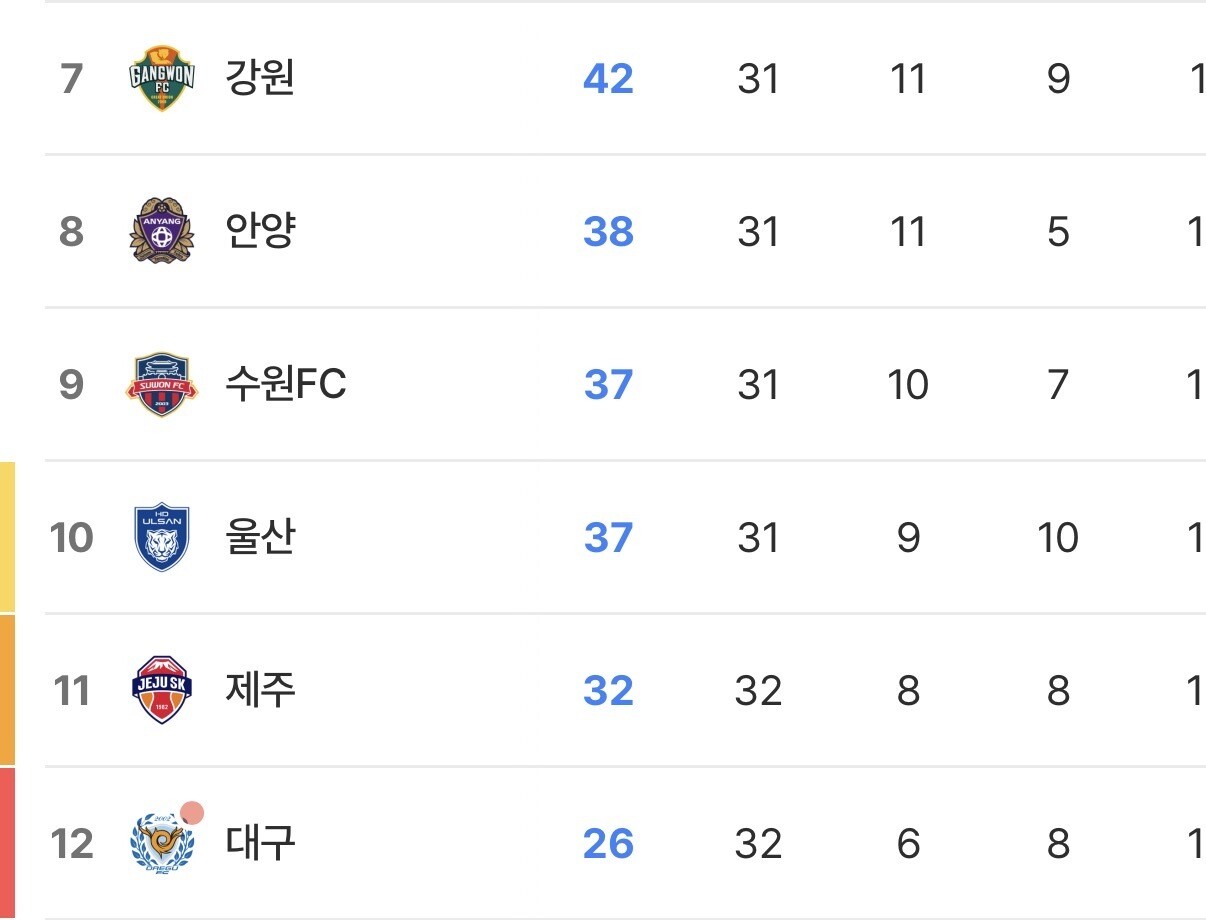The width and height of the screenshot is (1206, 920).
Task: Tap the purple Anyang club crest
Action: tap(161, 231)
